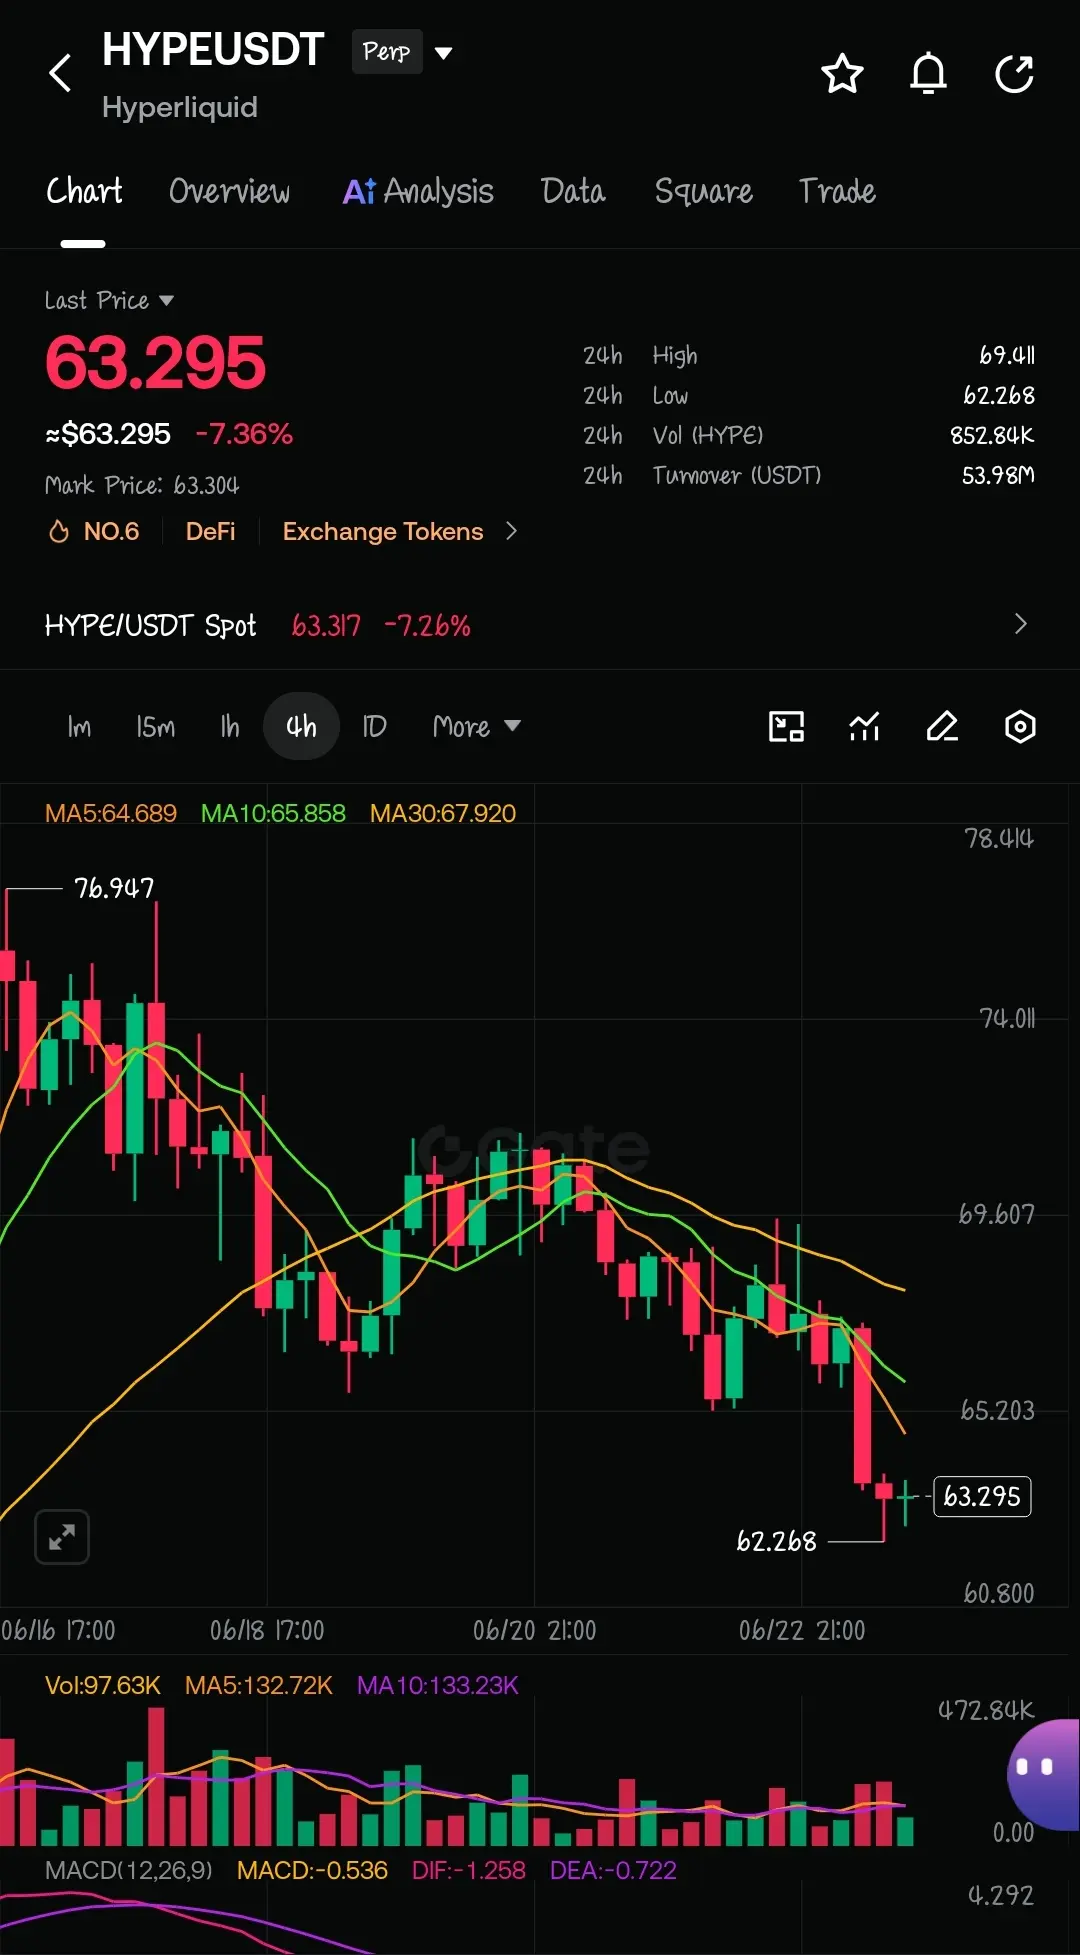Tap the 24h Turnover value 53.98M

(x=998, y=475)
